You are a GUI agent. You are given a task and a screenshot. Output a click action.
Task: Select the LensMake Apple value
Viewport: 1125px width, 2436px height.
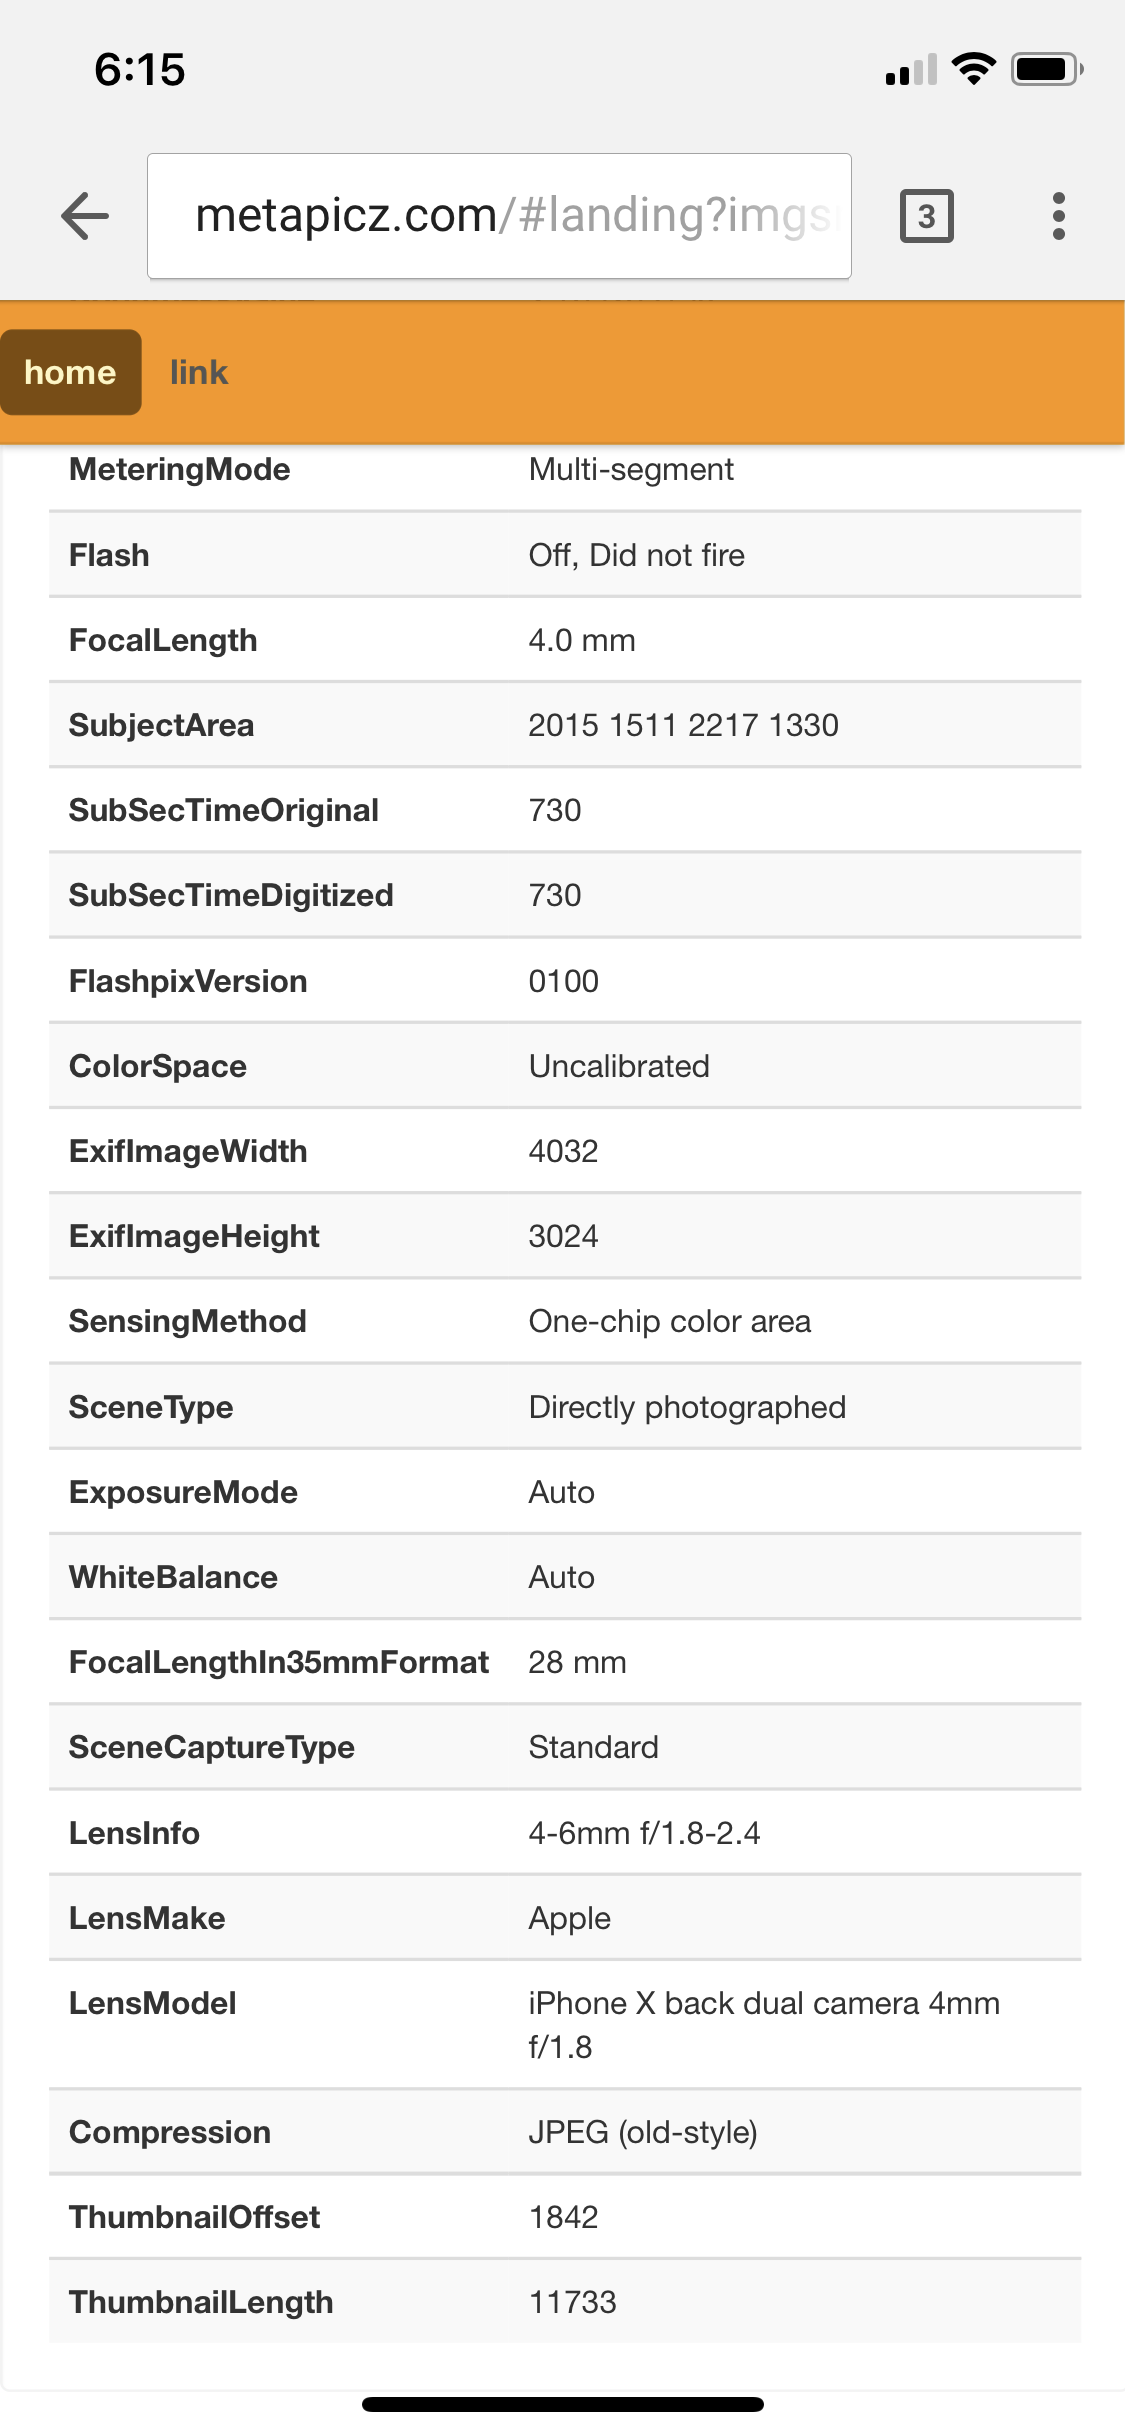(x=569, y=1918)
